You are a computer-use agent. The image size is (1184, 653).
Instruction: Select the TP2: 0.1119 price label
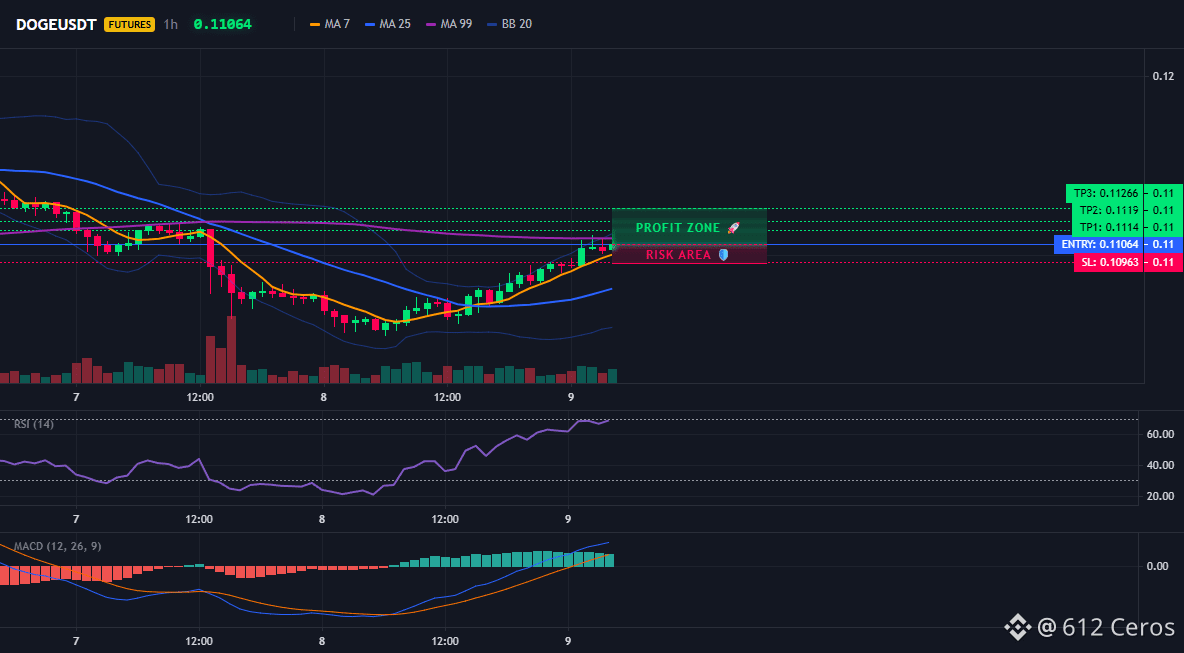1108,210
